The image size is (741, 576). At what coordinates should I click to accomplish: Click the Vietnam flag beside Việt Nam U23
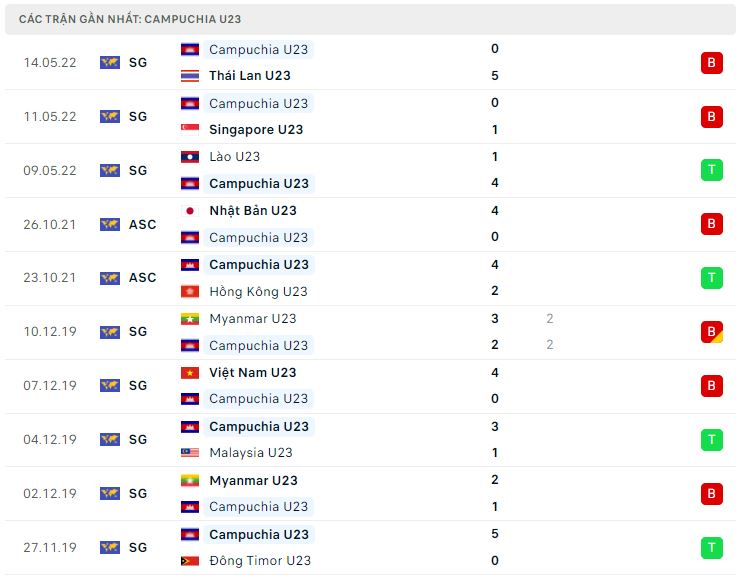(x=190, y=373)
